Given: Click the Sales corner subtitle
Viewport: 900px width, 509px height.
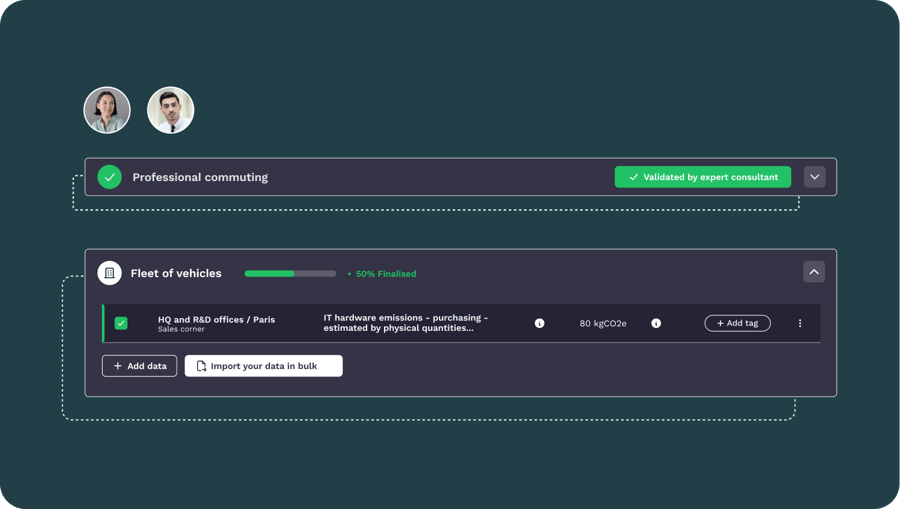Looking at the screenshot, I should pyautogui.click(x=181, y=329).
